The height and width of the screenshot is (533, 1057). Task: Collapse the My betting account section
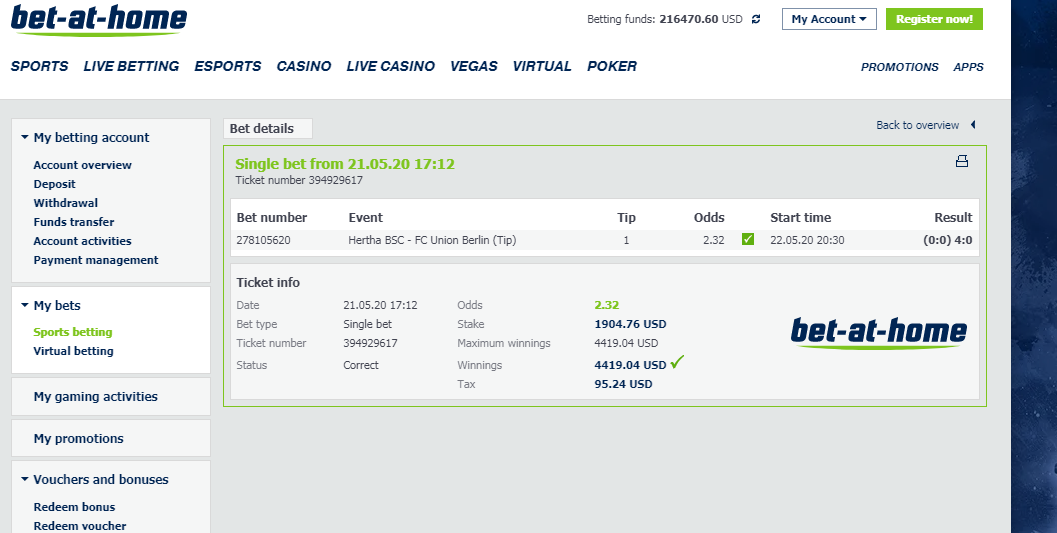pos(25,137)
